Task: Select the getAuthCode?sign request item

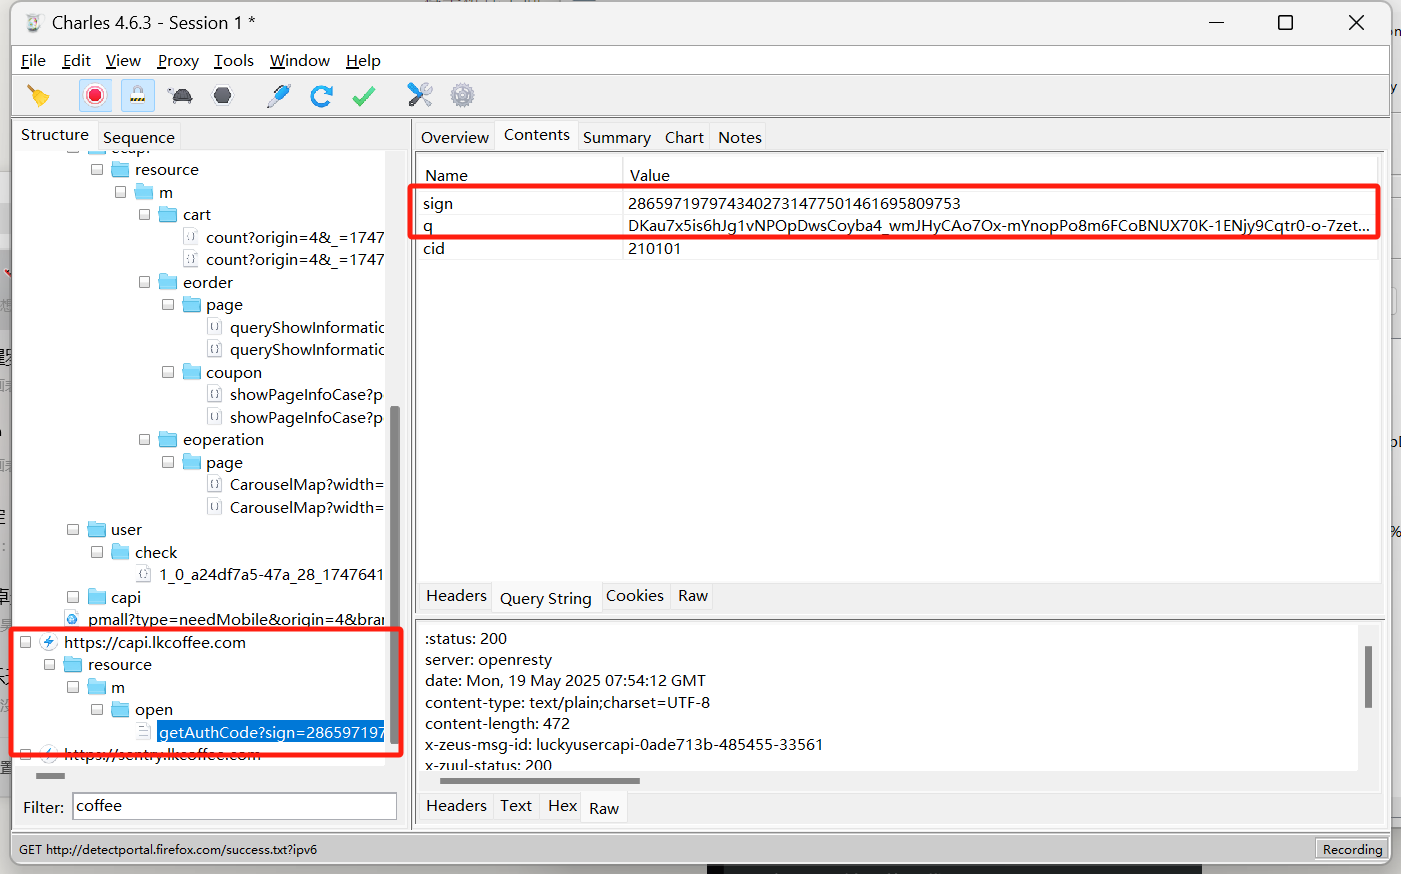Action: (271, 733)
